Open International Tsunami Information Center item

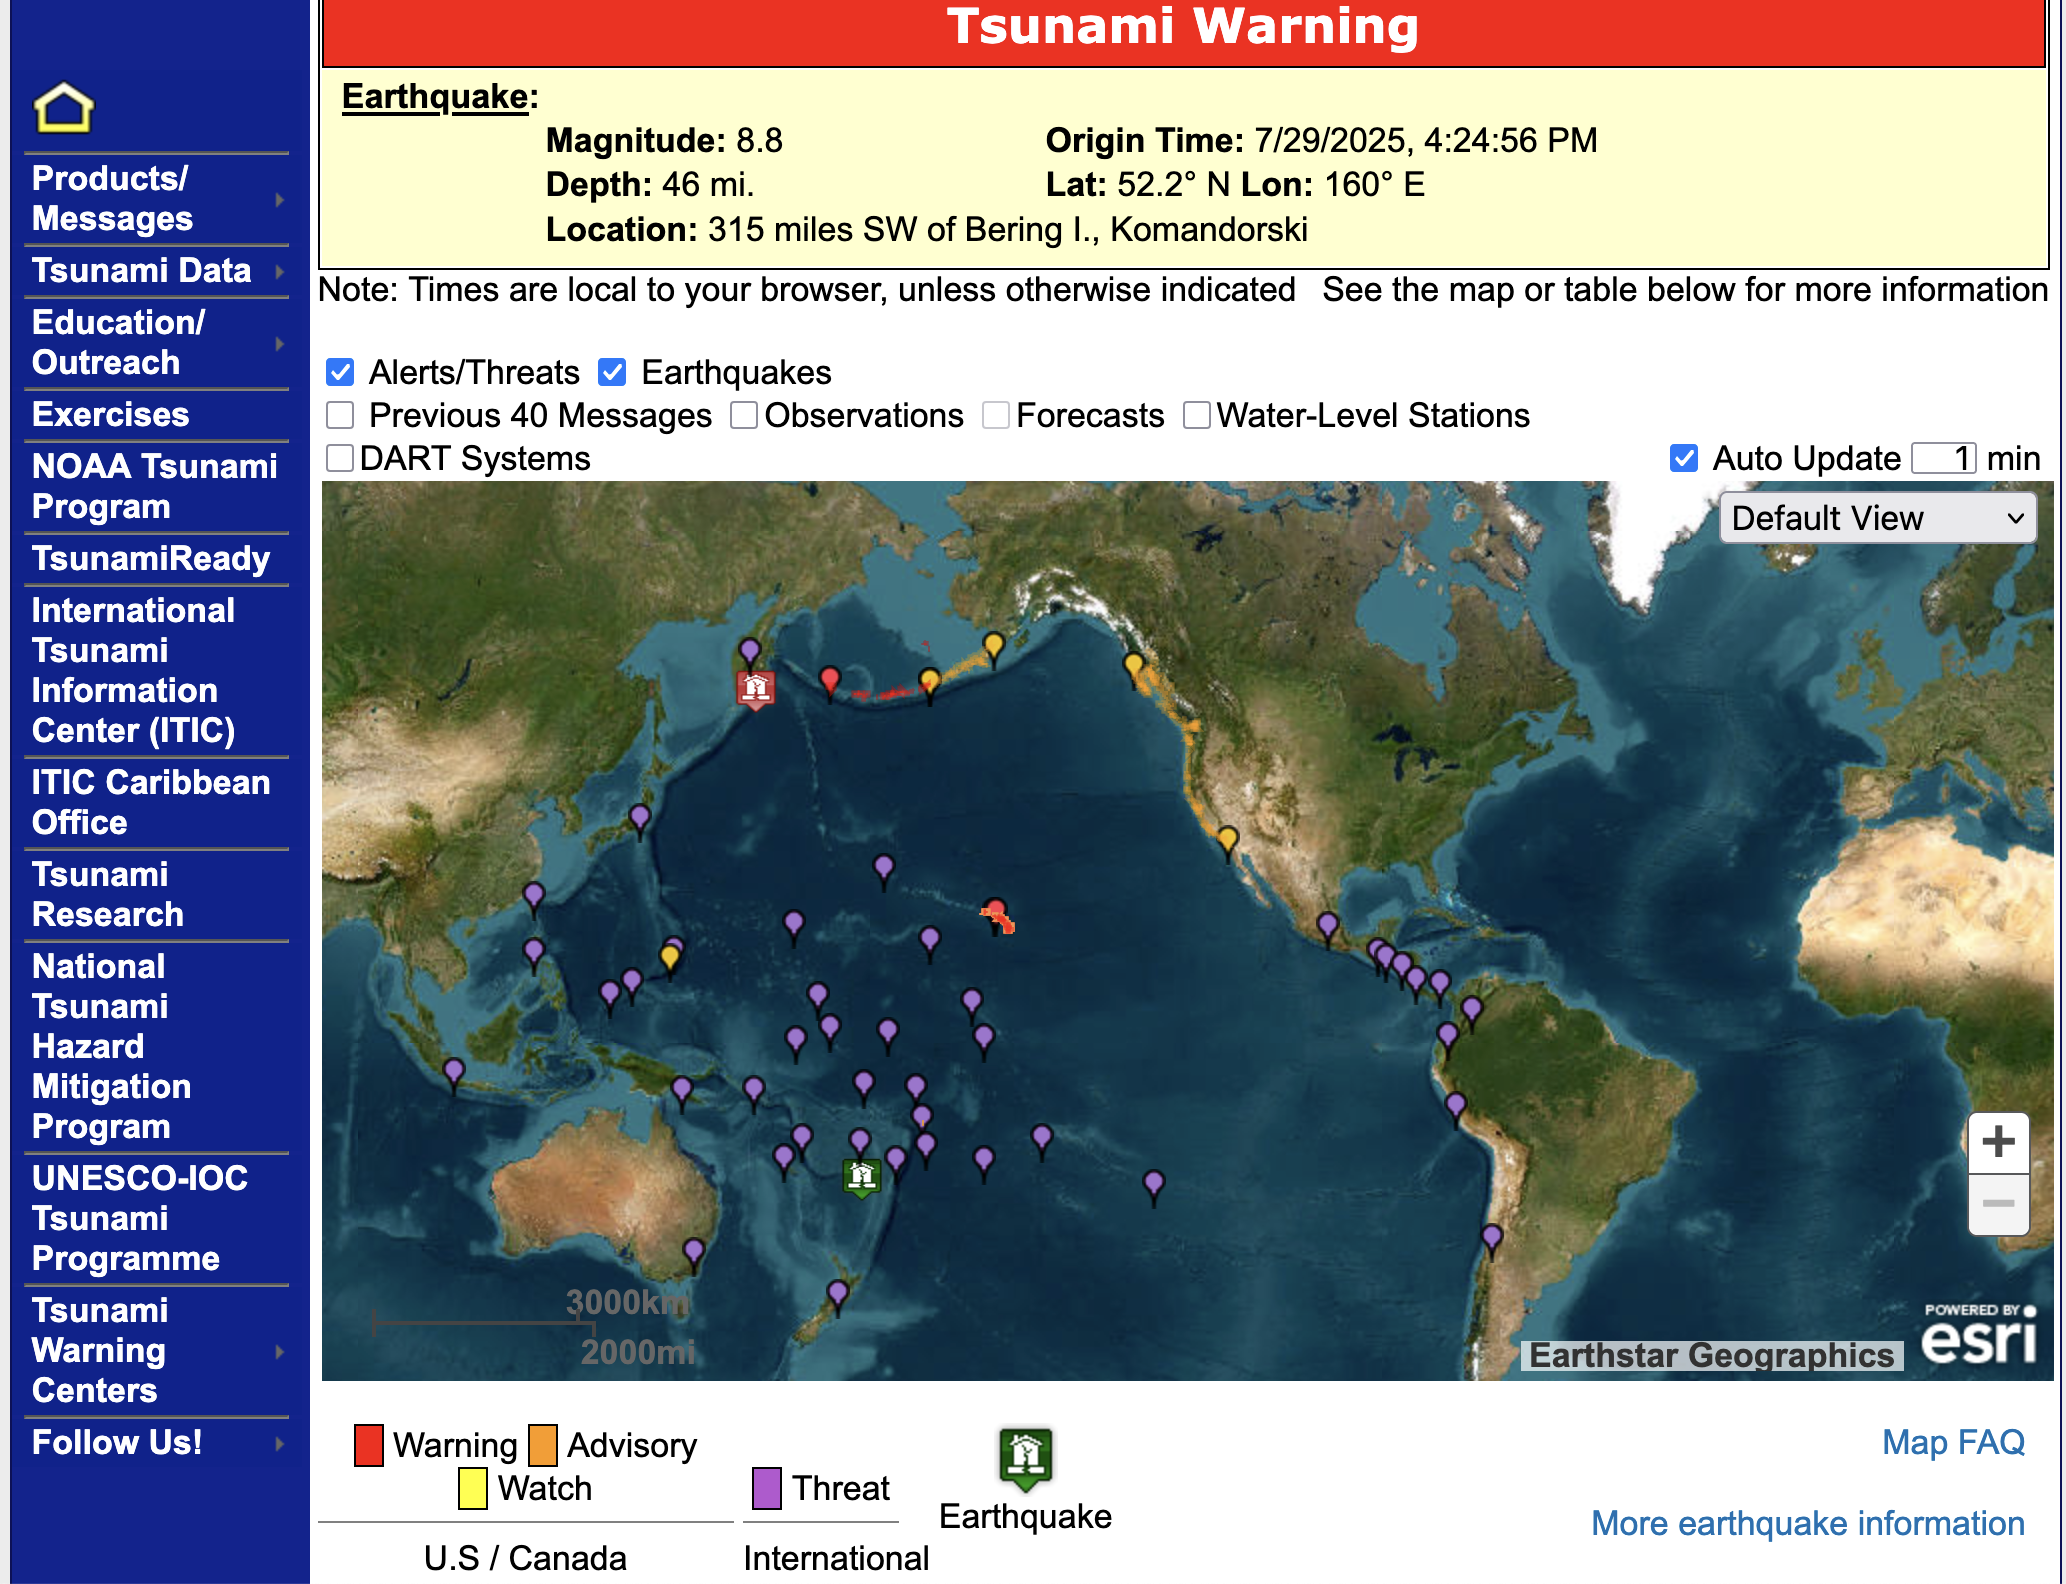tap(134, 671)
